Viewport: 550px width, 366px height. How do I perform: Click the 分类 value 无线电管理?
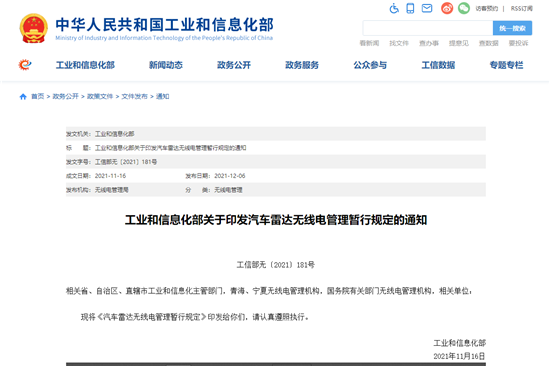(x=228, y=190)
